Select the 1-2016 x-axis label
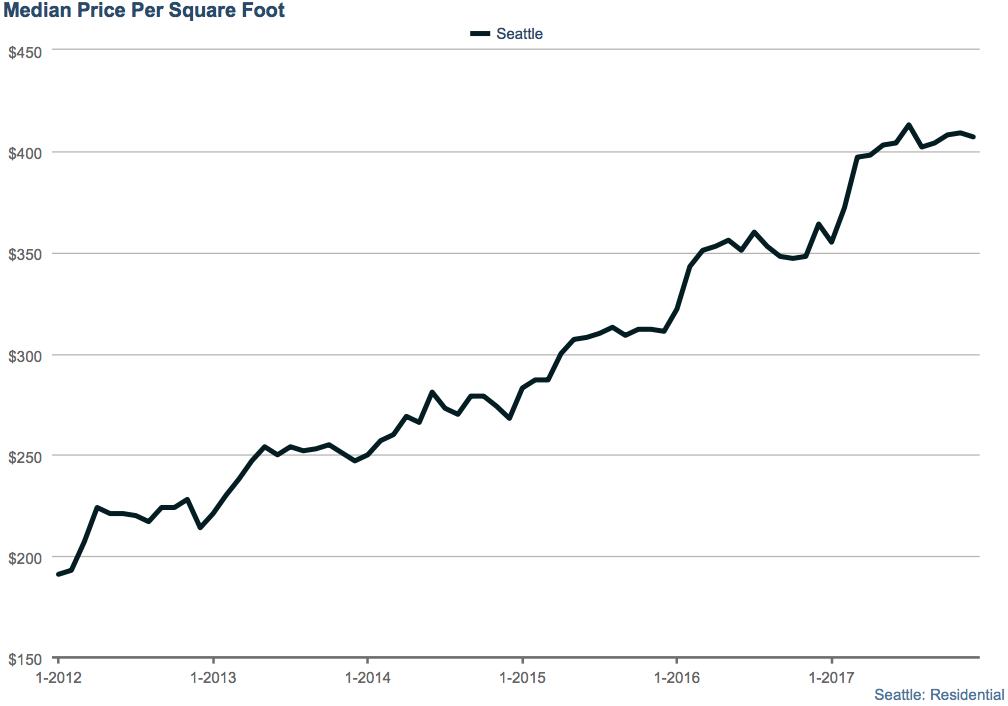Screen dimensions: 1008x706 point(677,678)
